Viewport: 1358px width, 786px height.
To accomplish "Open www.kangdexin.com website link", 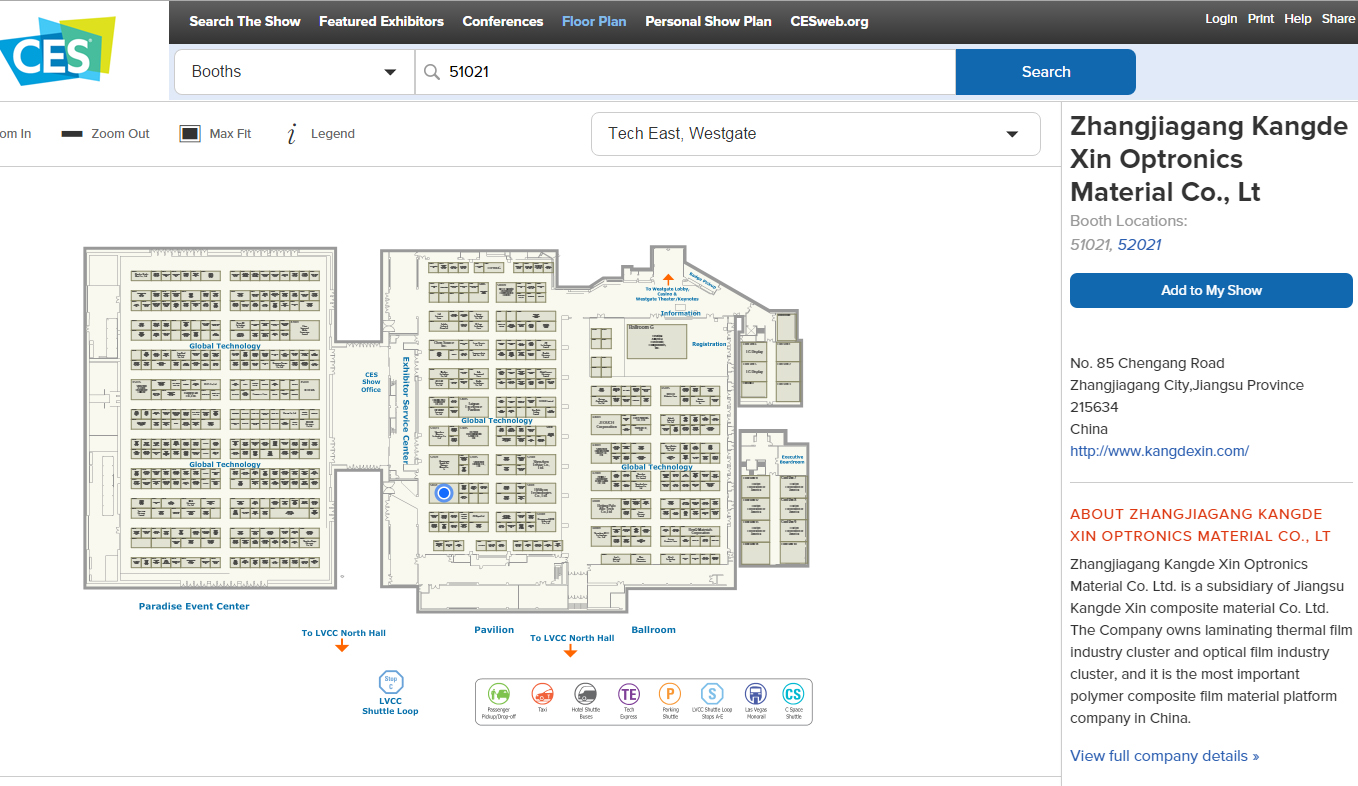I will (1159, 451).
